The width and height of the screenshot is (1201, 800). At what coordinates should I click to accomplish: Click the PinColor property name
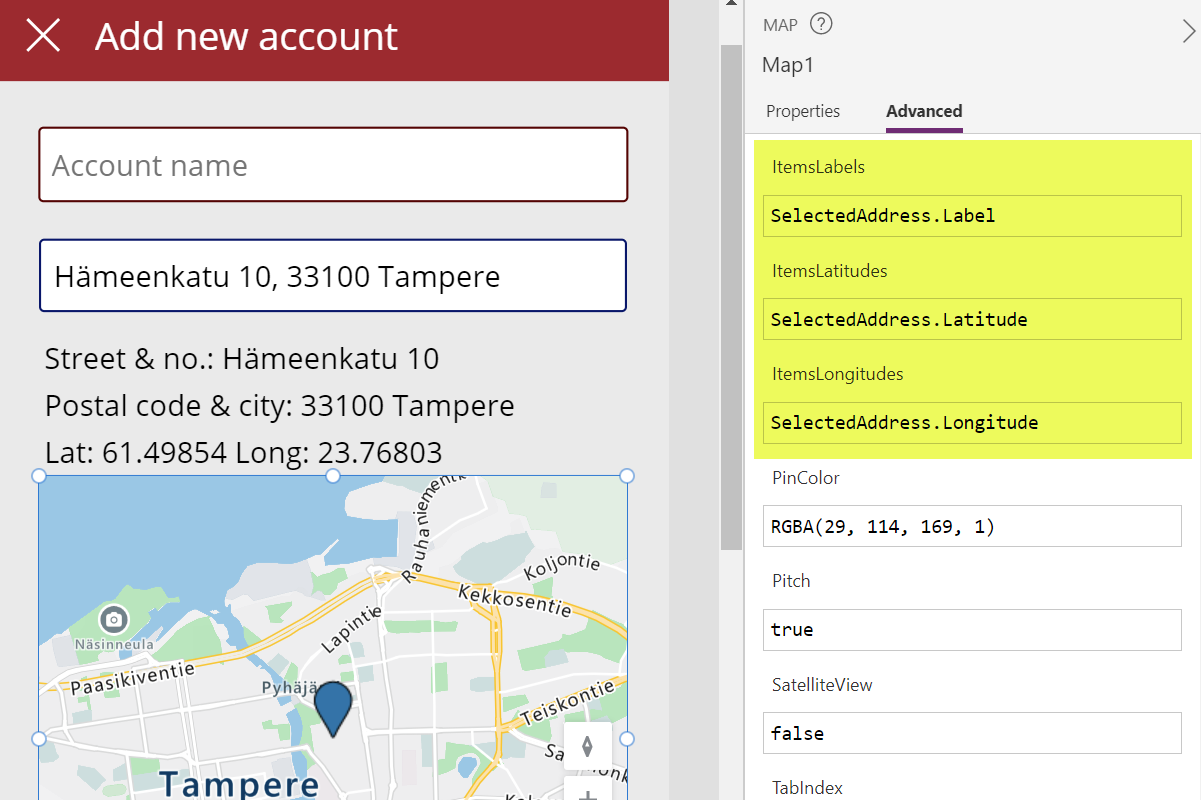click(805, 478)
